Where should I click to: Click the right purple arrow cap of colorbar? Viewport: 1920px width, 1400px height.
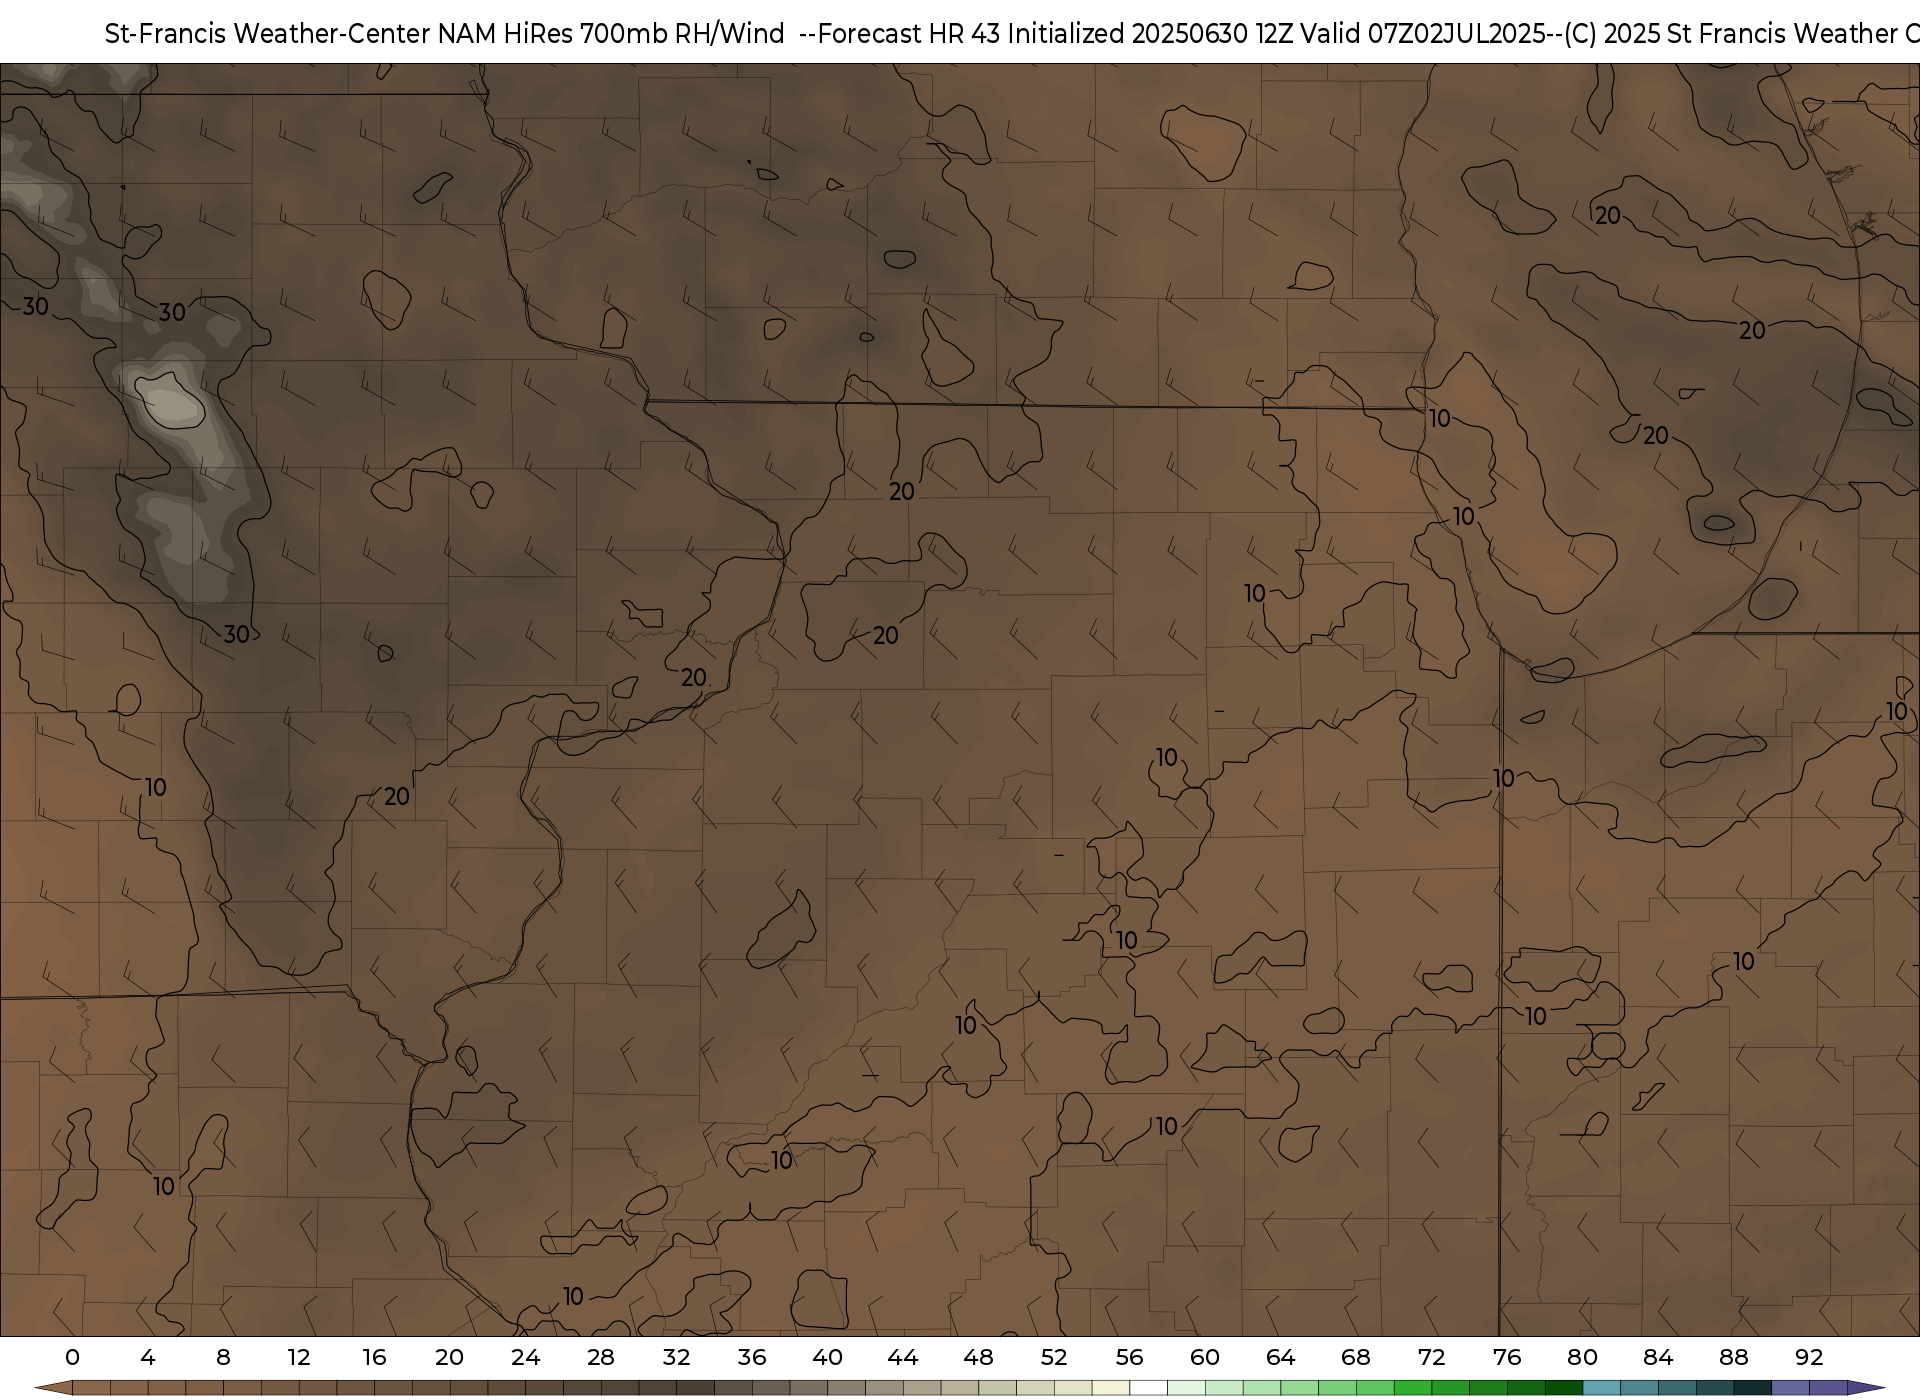point(1865,1387)
